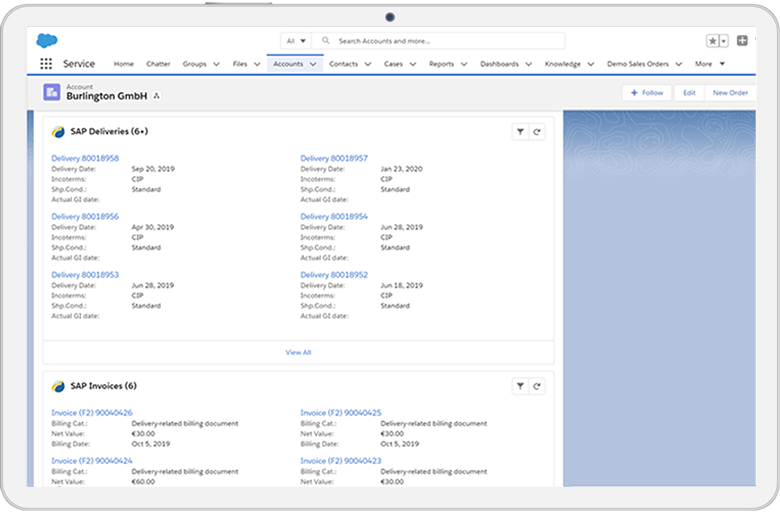The width and height of the screenshot is (780, 513).
Task: Open Delivery 80018954 link
Action: 334,216
